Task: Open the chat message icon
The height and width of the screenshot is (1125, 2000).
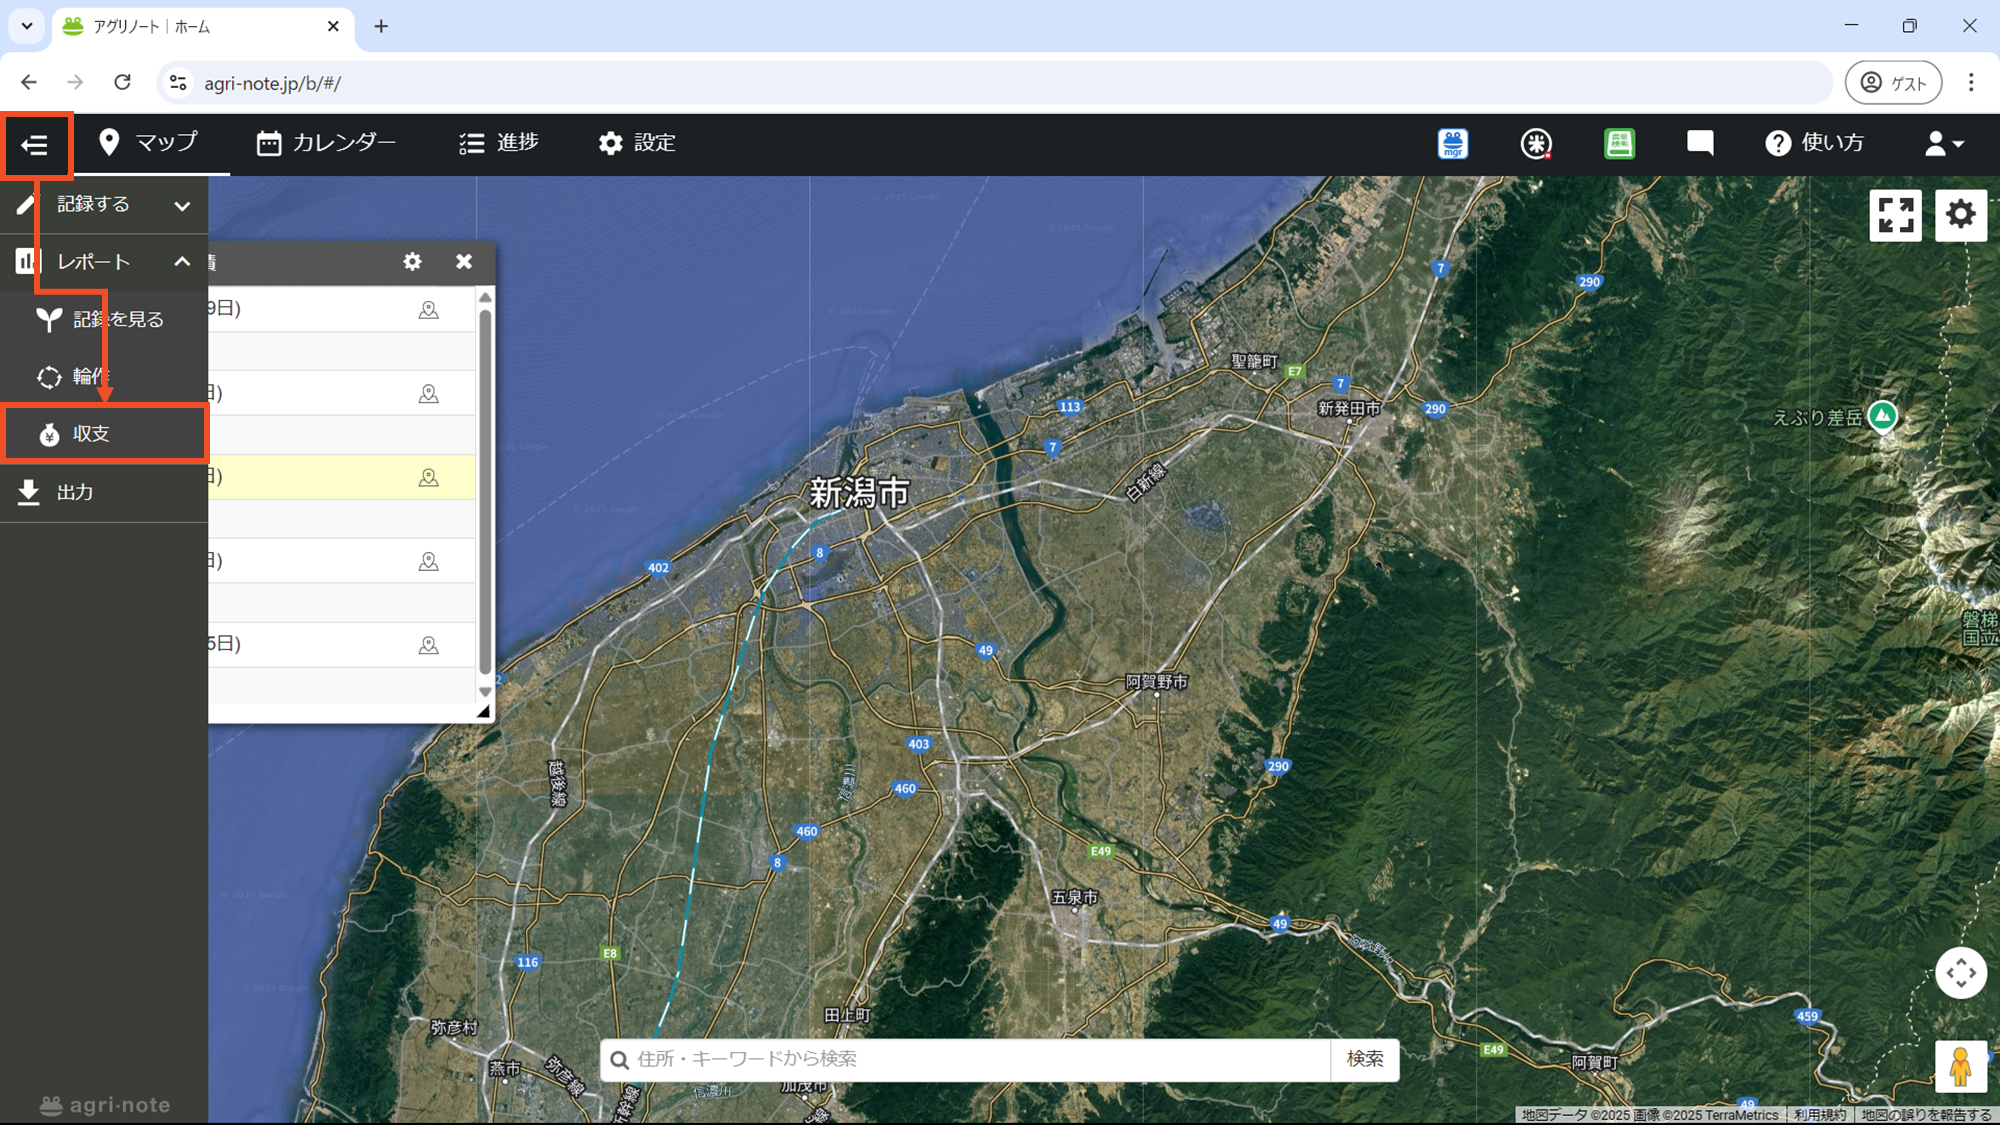Action: [1699, 143]
